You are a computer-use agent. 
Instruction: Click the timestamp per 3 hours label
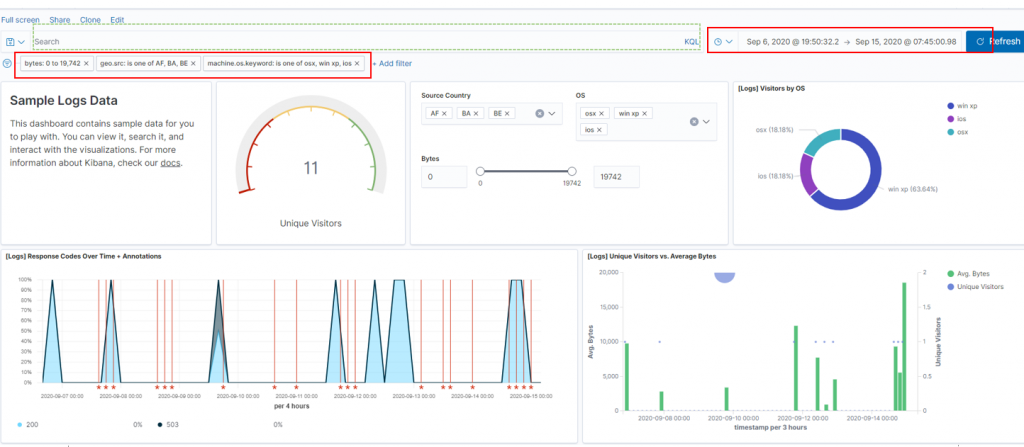[x=771, y=427]
